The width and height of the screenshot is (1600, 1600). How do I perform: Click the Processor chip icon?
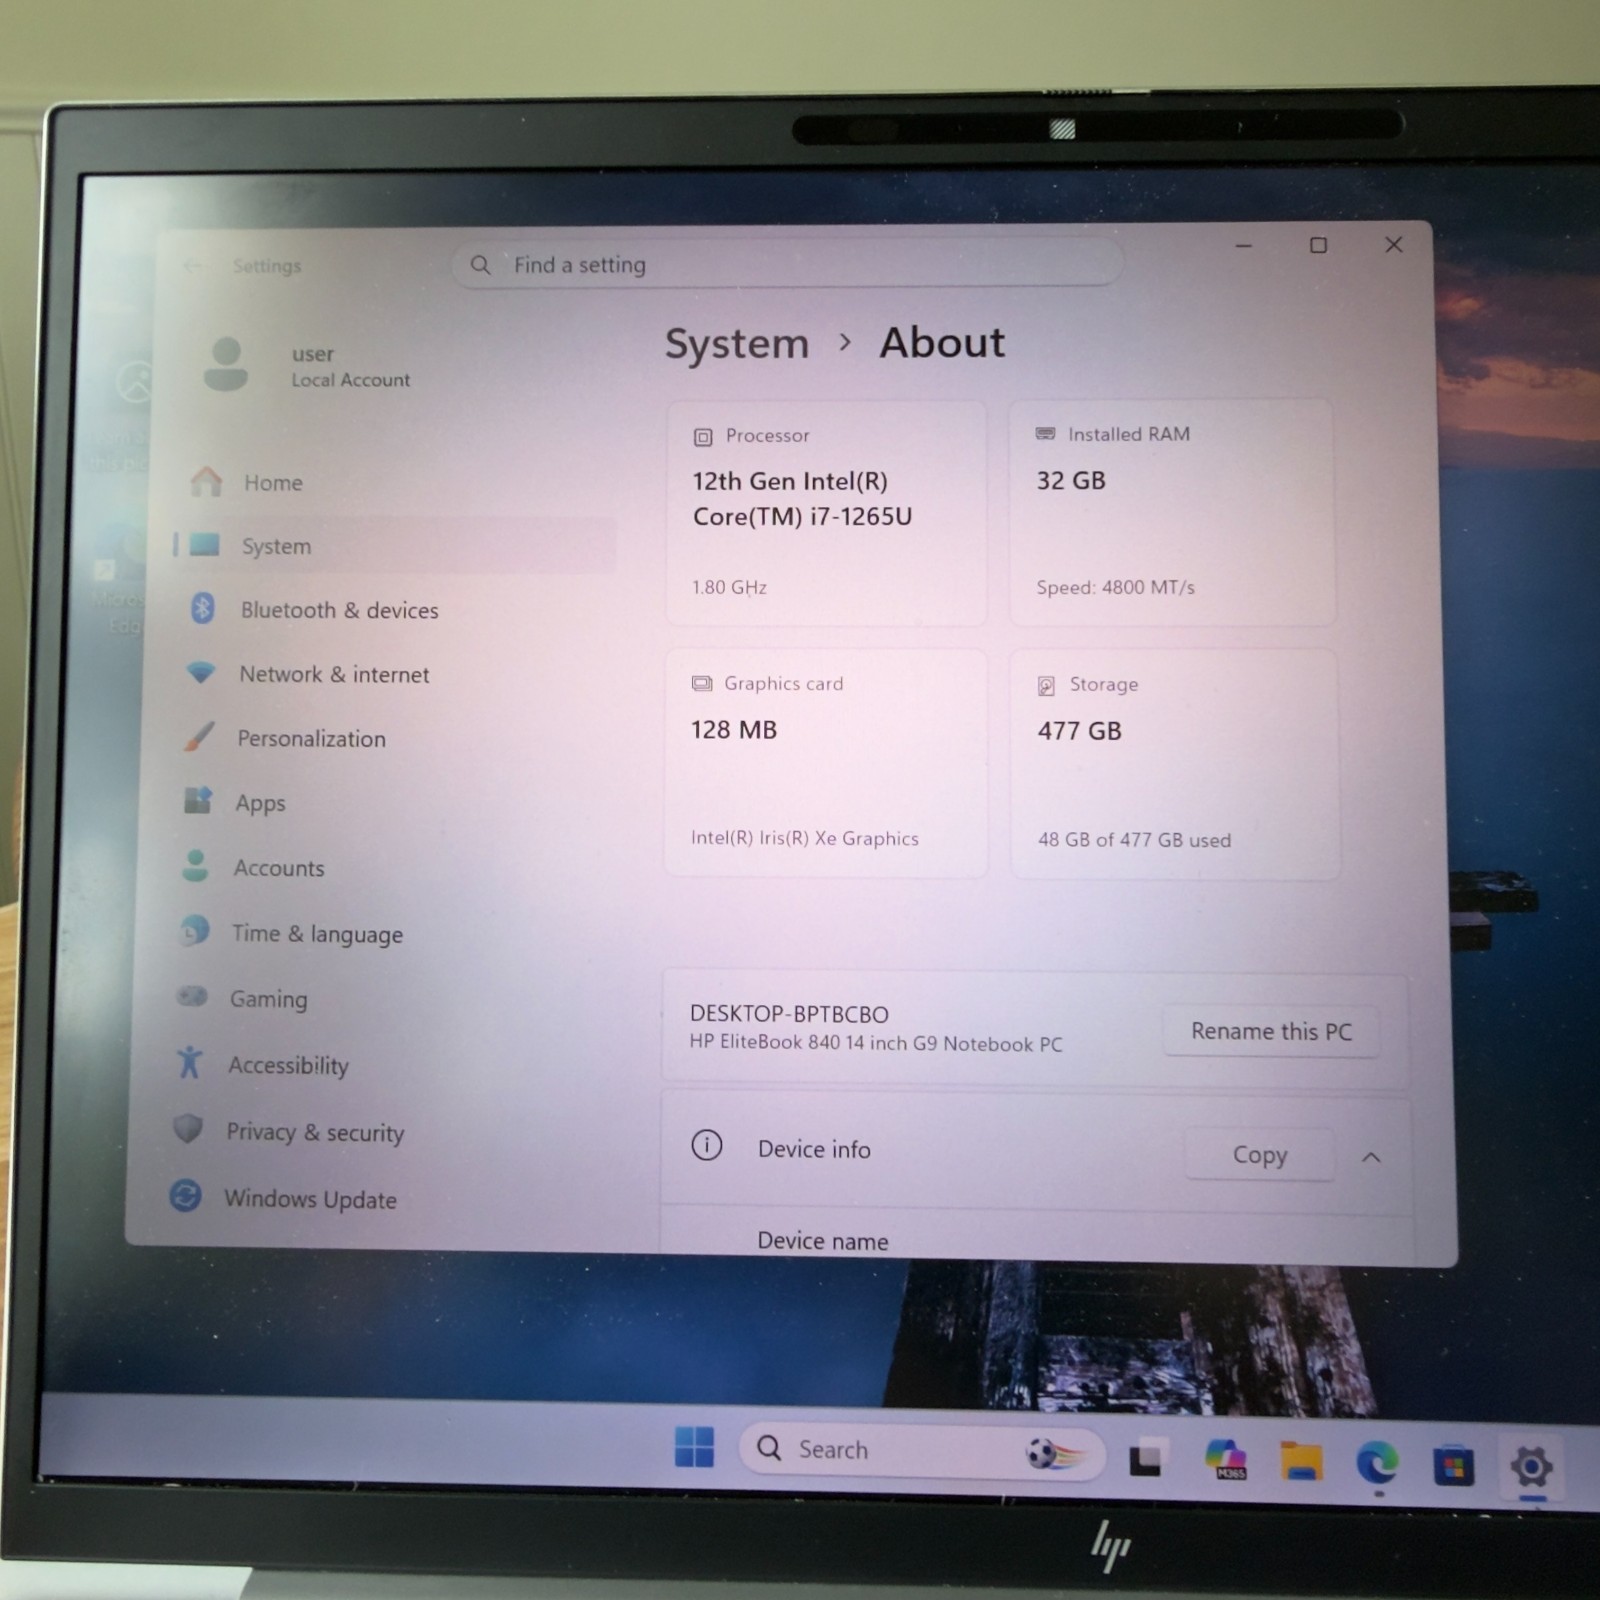pyautogui.click(x=703, y=437)
